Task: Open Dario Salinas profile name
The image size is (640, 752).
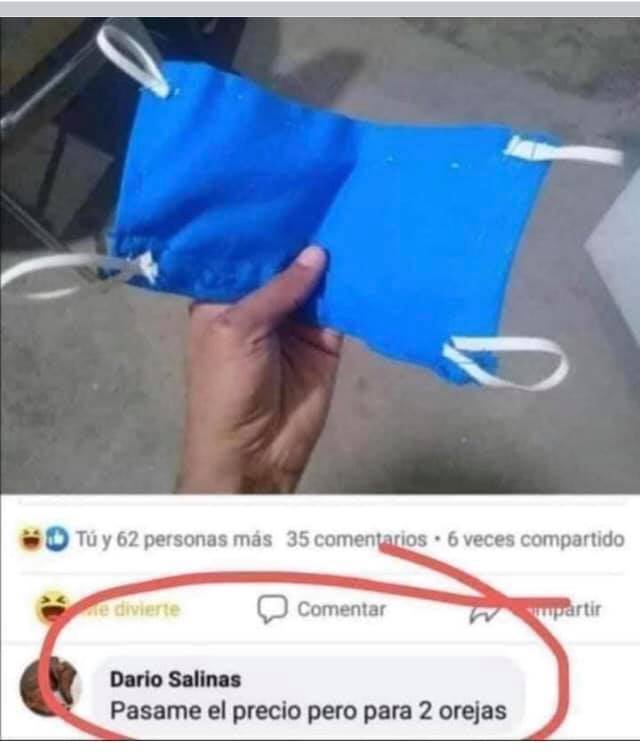Action: [x=176, y=680]
